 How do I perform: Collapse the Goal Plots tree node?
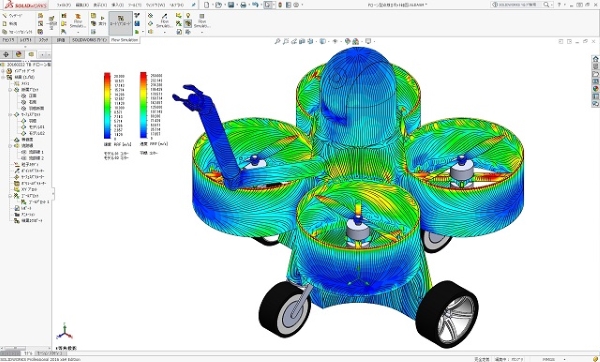pyautogui.click(x=10, y=196)
